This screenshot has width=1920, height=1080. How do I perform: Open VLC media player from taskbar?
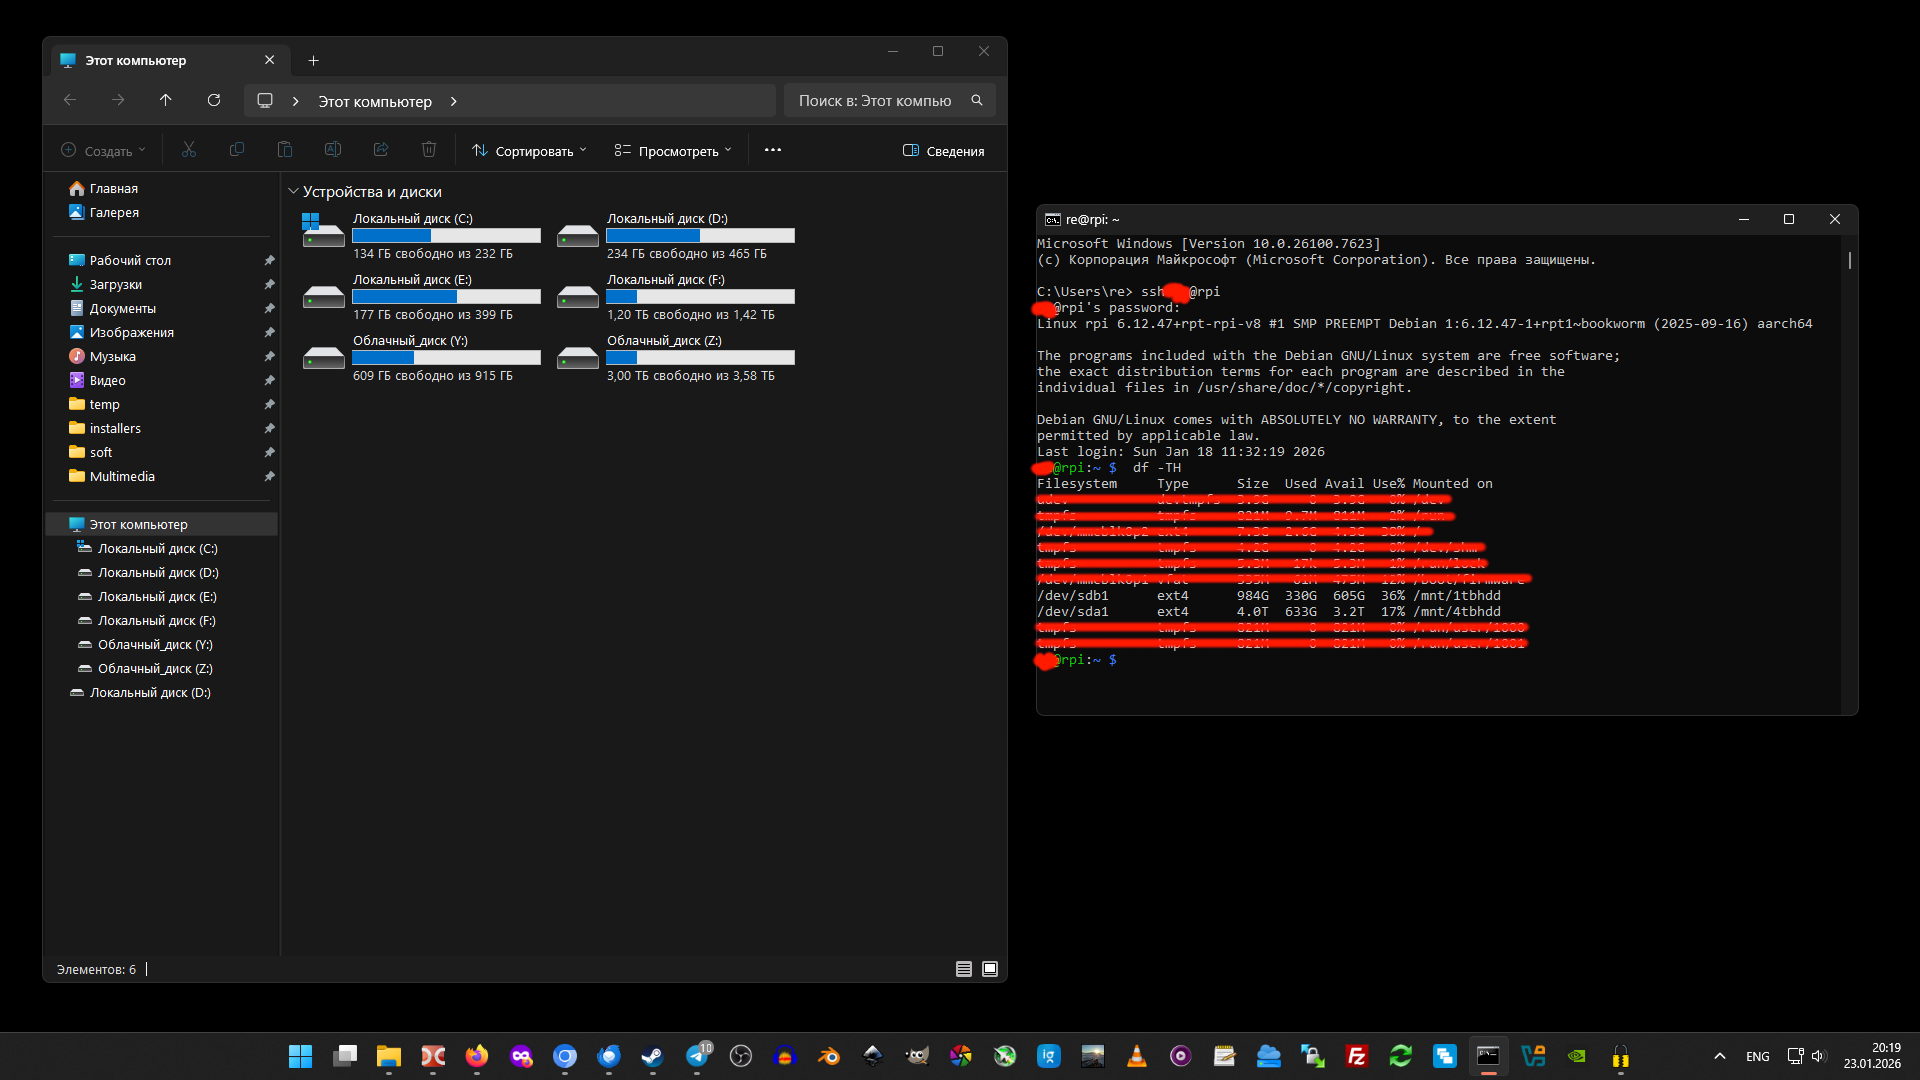(x=1137, y=1056)
